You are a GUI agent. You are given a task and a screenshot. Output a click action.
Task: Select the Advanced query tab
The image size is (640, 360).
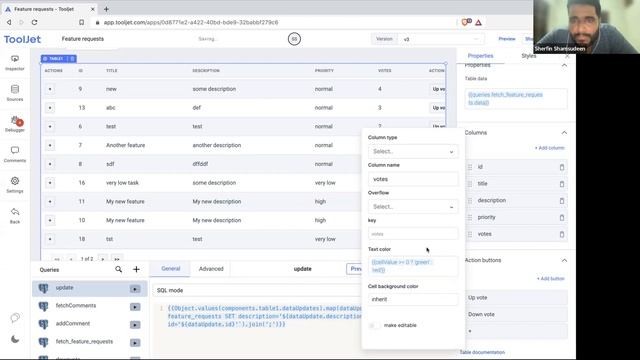(211, 269)
